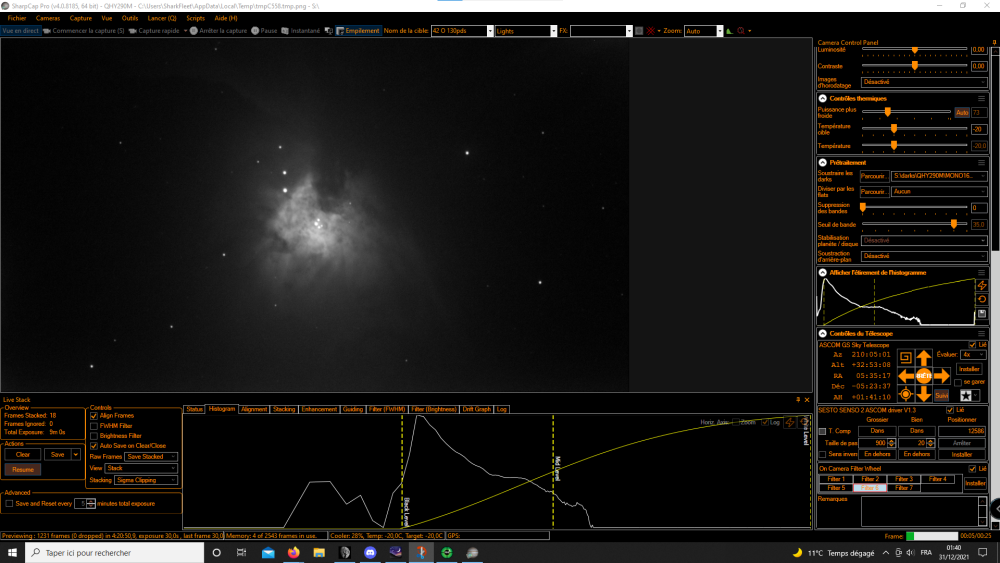Image resolution: width=1000 pixels, height=563 pixels.
Task: Click the spiral search icon in telescope controls
Action: pos(905,358)
